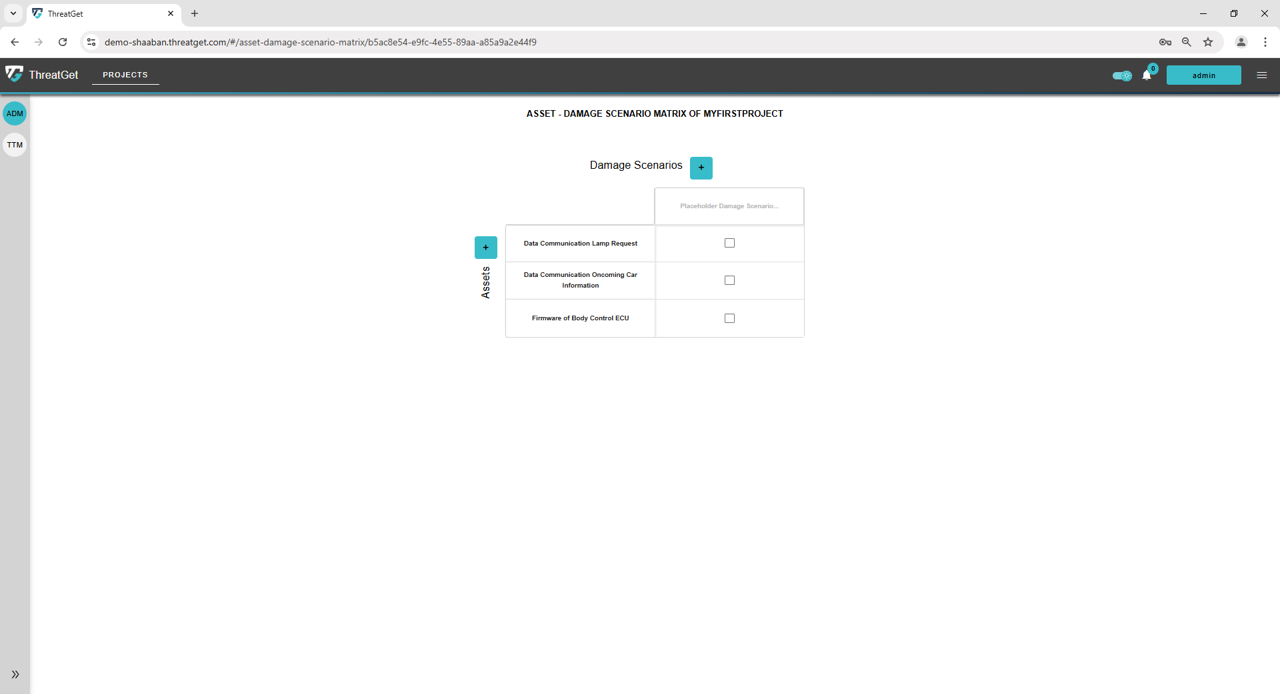
Task: Open the hamburger menu in header
Action: [1261, 75]
